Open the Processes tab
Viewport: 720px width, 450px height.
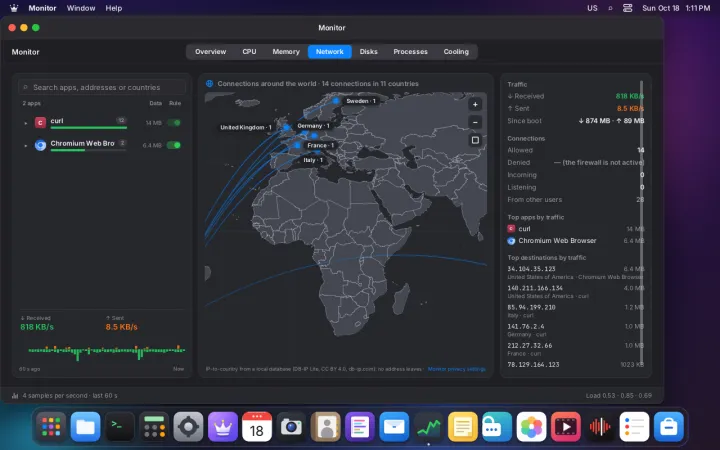click(410, 51)
